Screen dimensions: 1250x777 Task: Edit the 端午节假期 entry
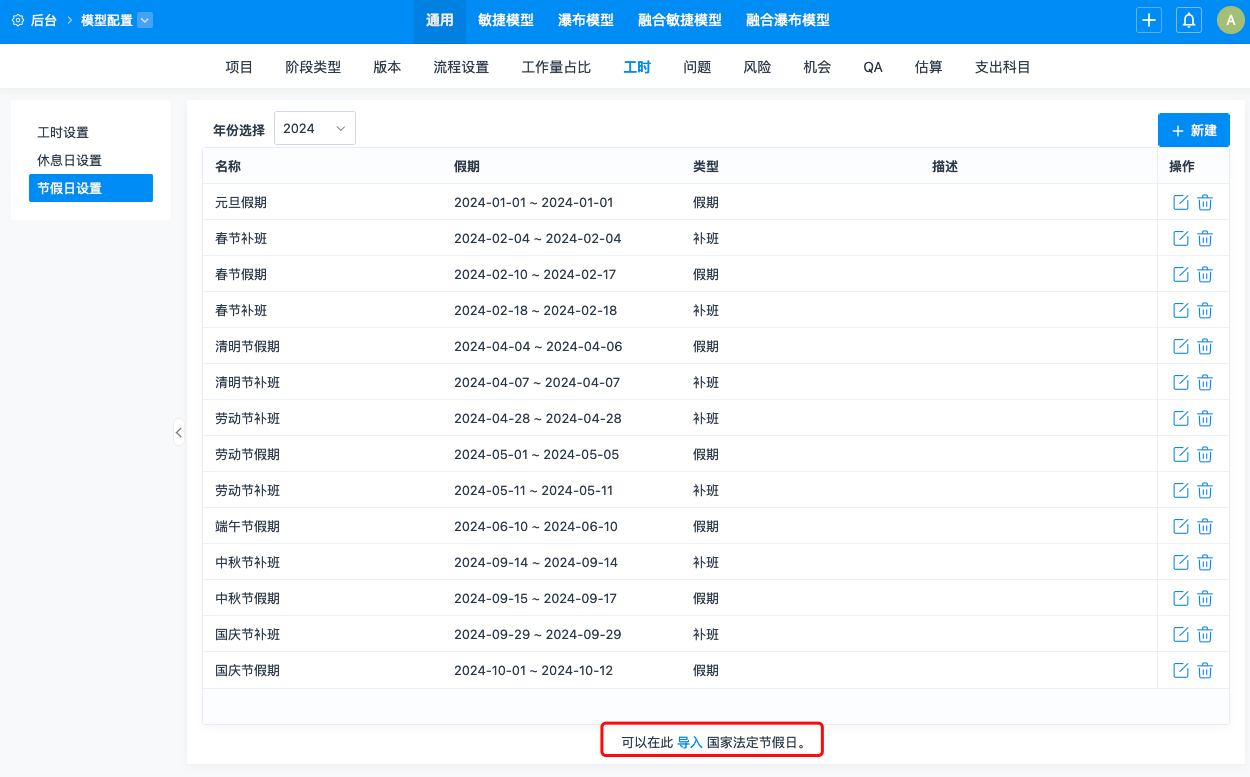coord(1180,526)
